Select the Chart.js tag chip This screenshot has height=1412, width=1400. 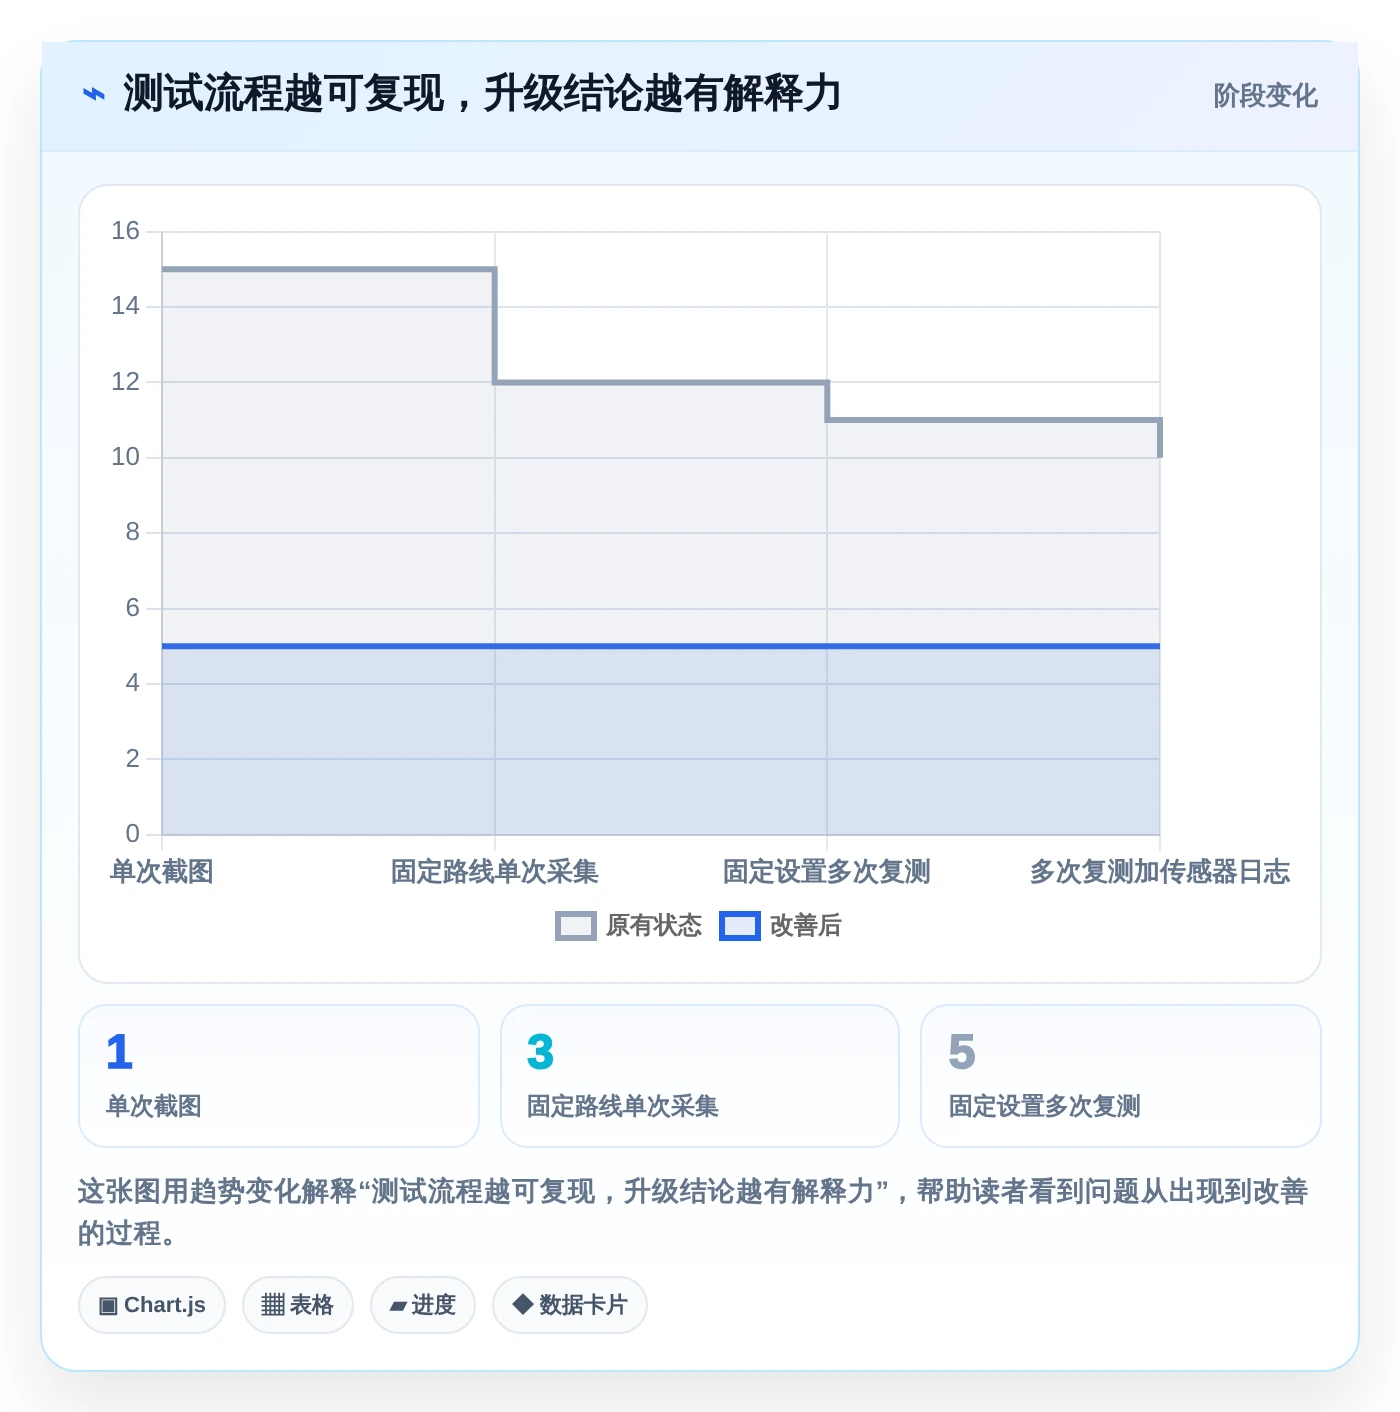152,1305
